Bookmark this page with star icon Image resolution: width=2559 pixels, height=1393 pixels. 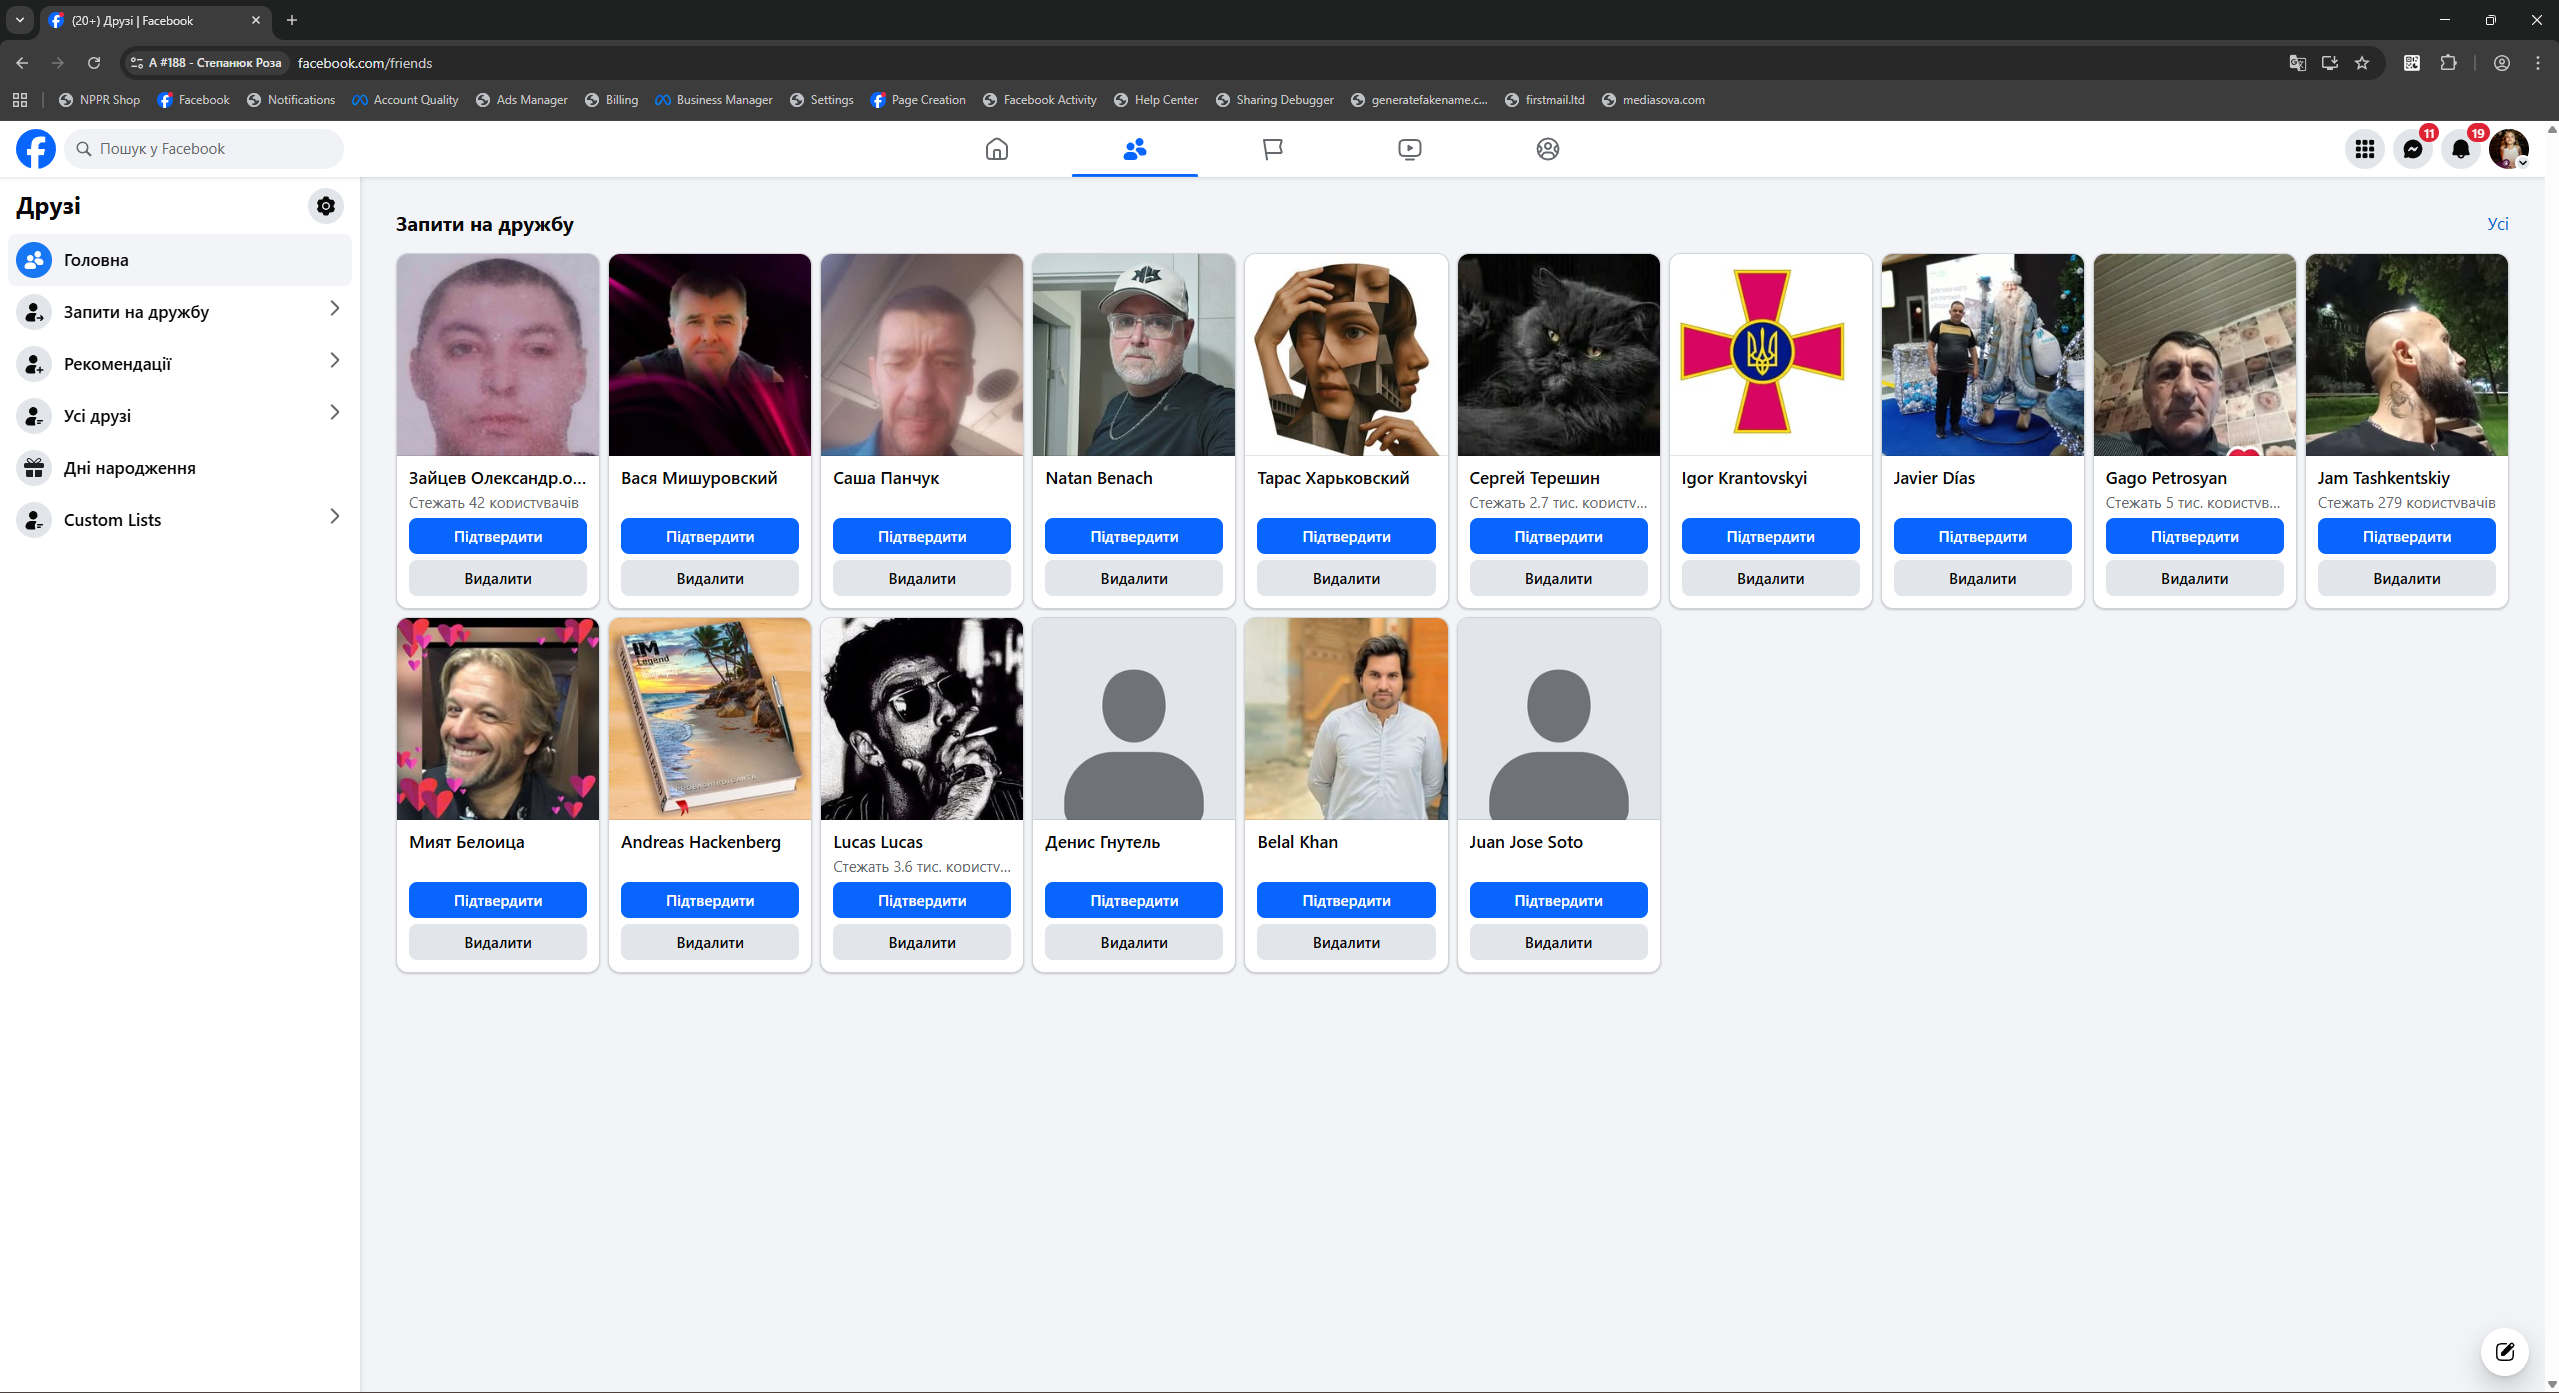click(x=2362, y=63)
